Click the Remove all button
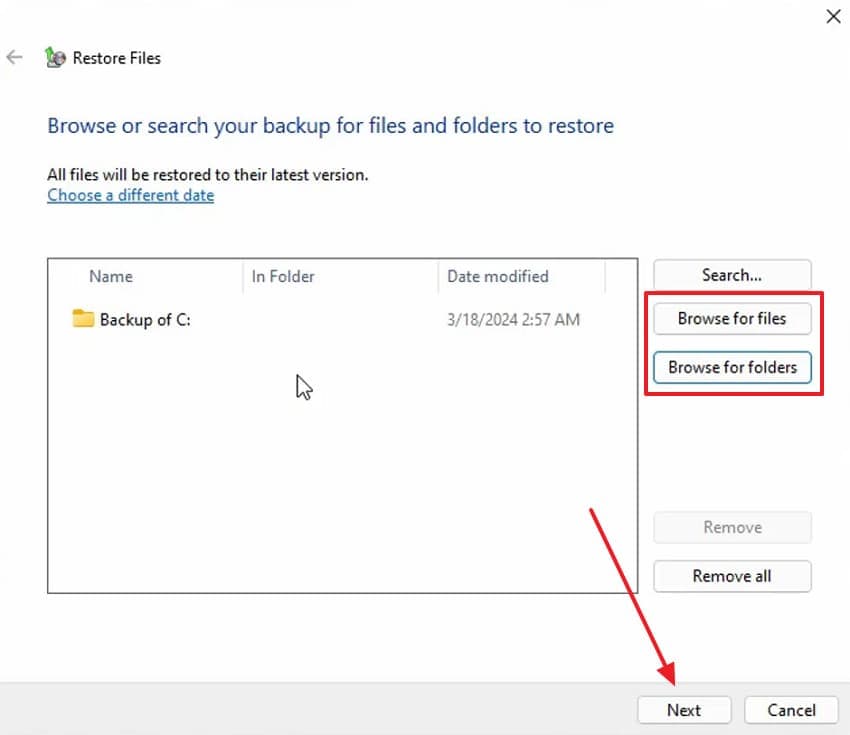Viewport: 850px width, 735px height. (732, 576)
